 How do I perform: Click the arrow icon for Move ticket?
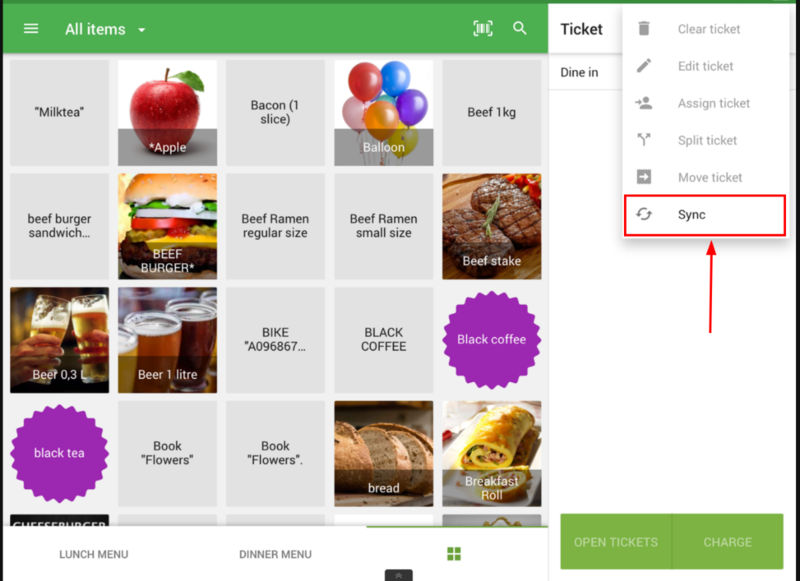644,177
